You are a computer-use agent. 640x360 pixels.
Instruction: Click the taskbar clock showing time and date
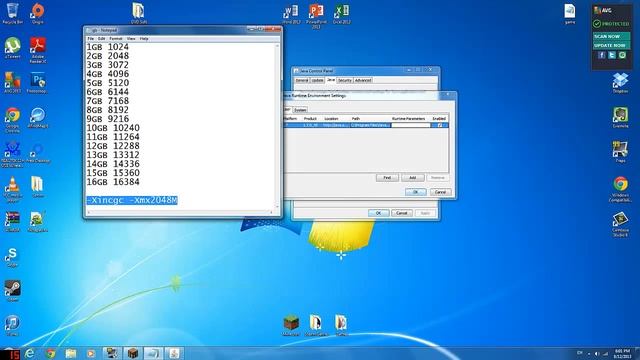click(622, 353)
